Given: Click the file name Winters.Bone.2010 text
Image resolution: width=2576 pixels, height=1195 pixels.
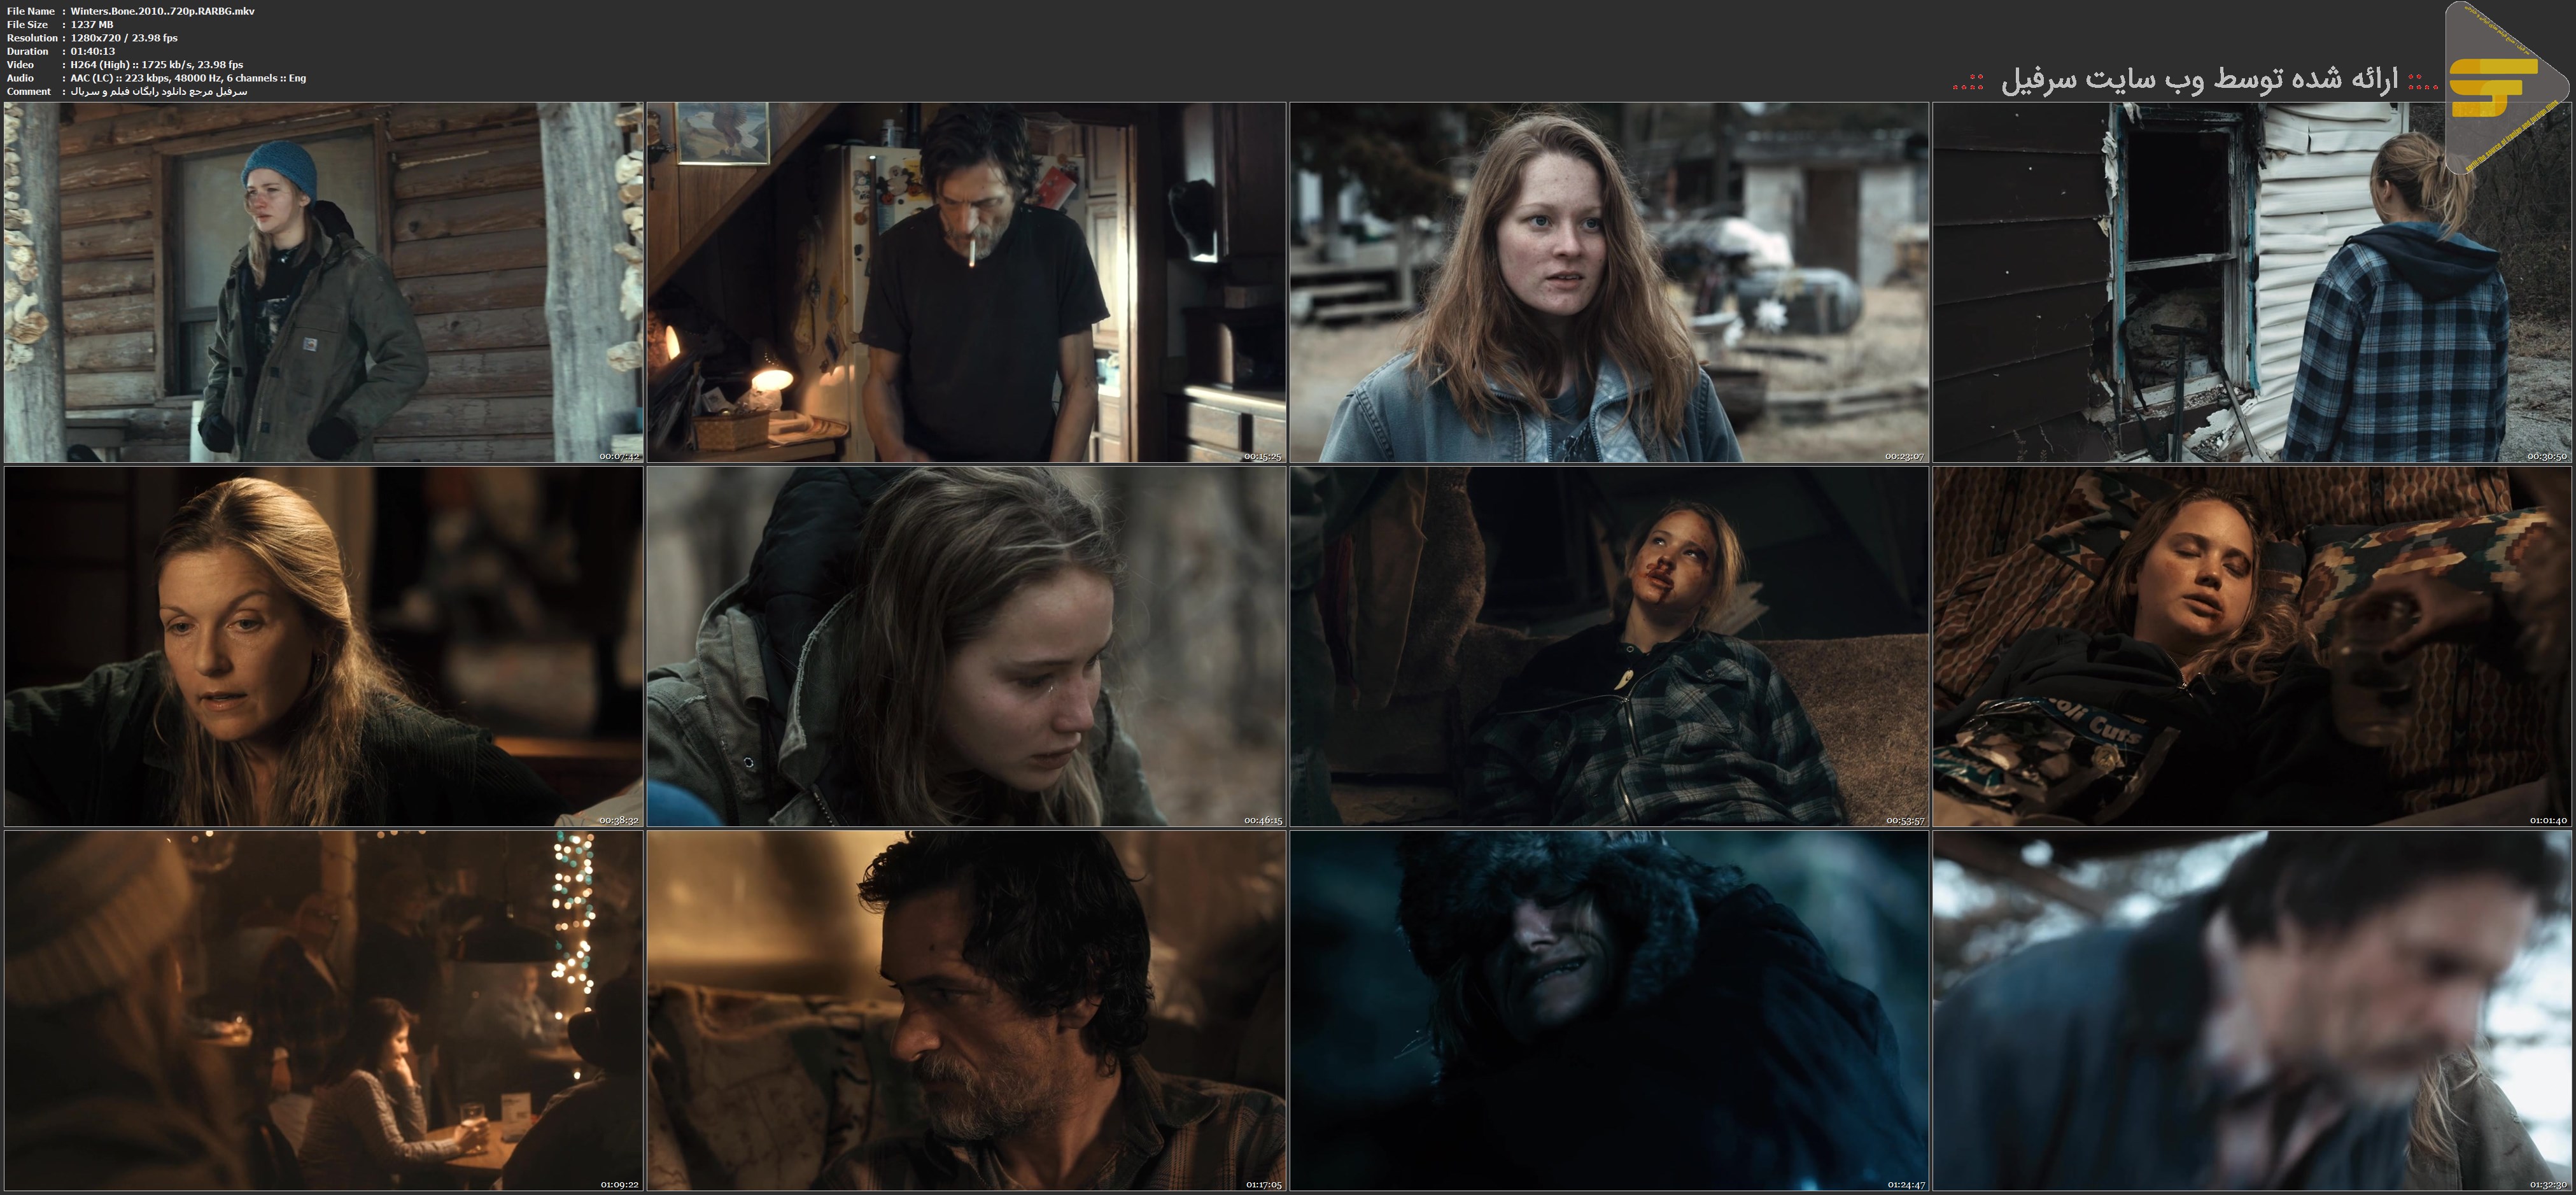Looking at the screenshot, I should point(162,11).
